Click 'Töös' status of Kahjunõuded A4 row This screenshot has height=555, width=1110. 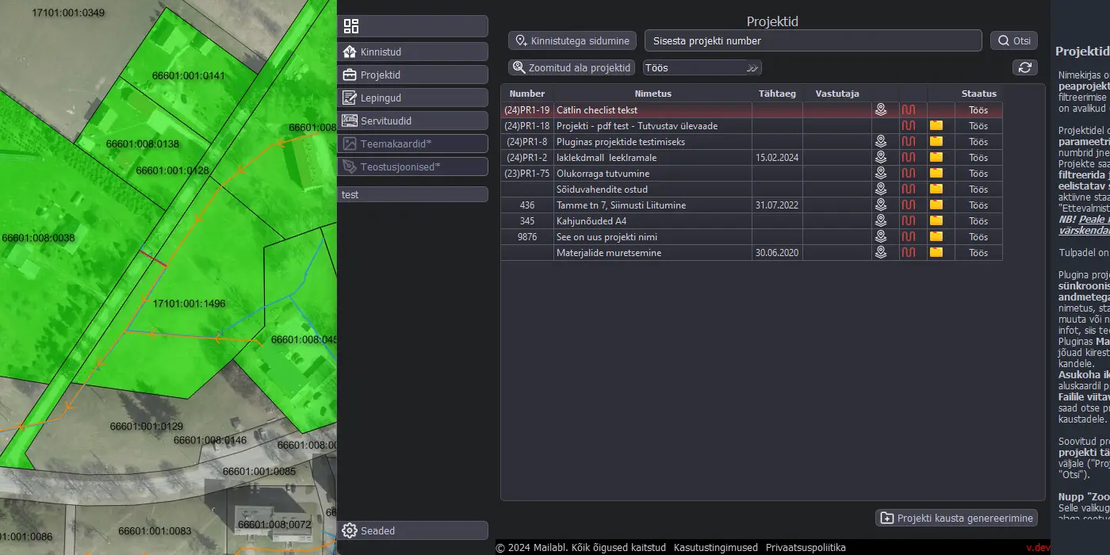tap(978, 221)
